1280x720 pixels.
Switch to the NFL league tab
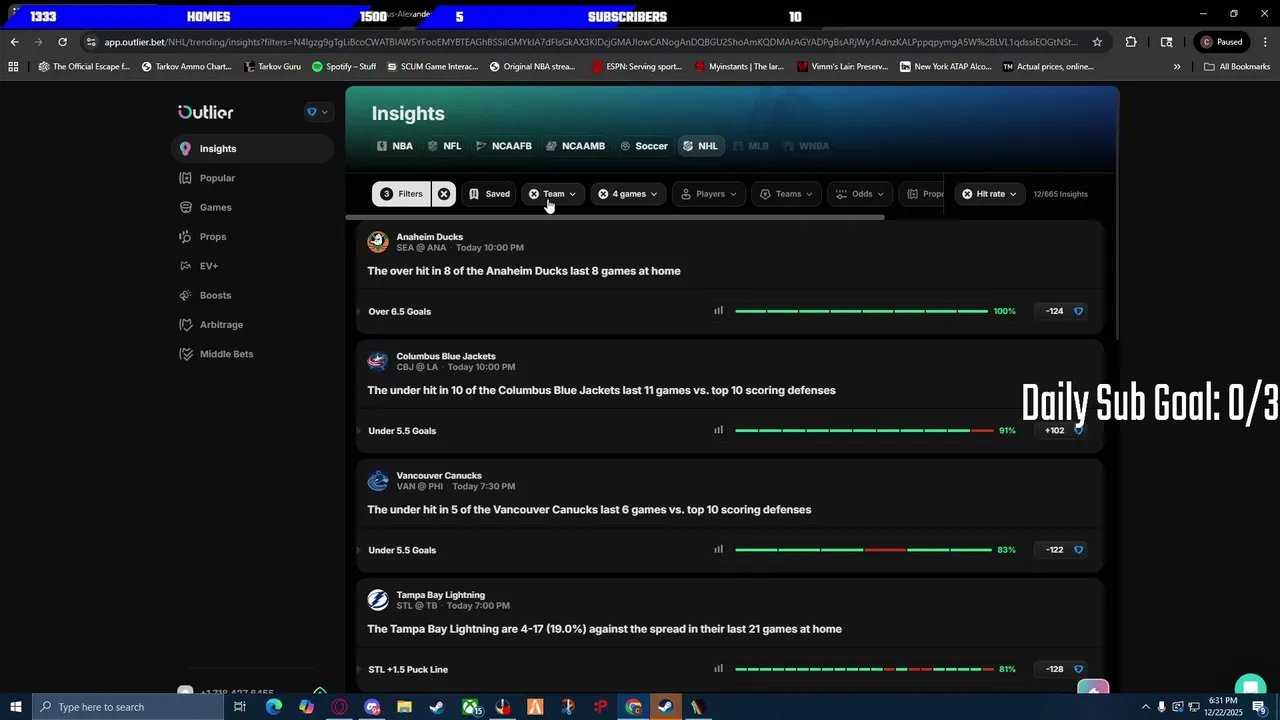click(444, 146)
